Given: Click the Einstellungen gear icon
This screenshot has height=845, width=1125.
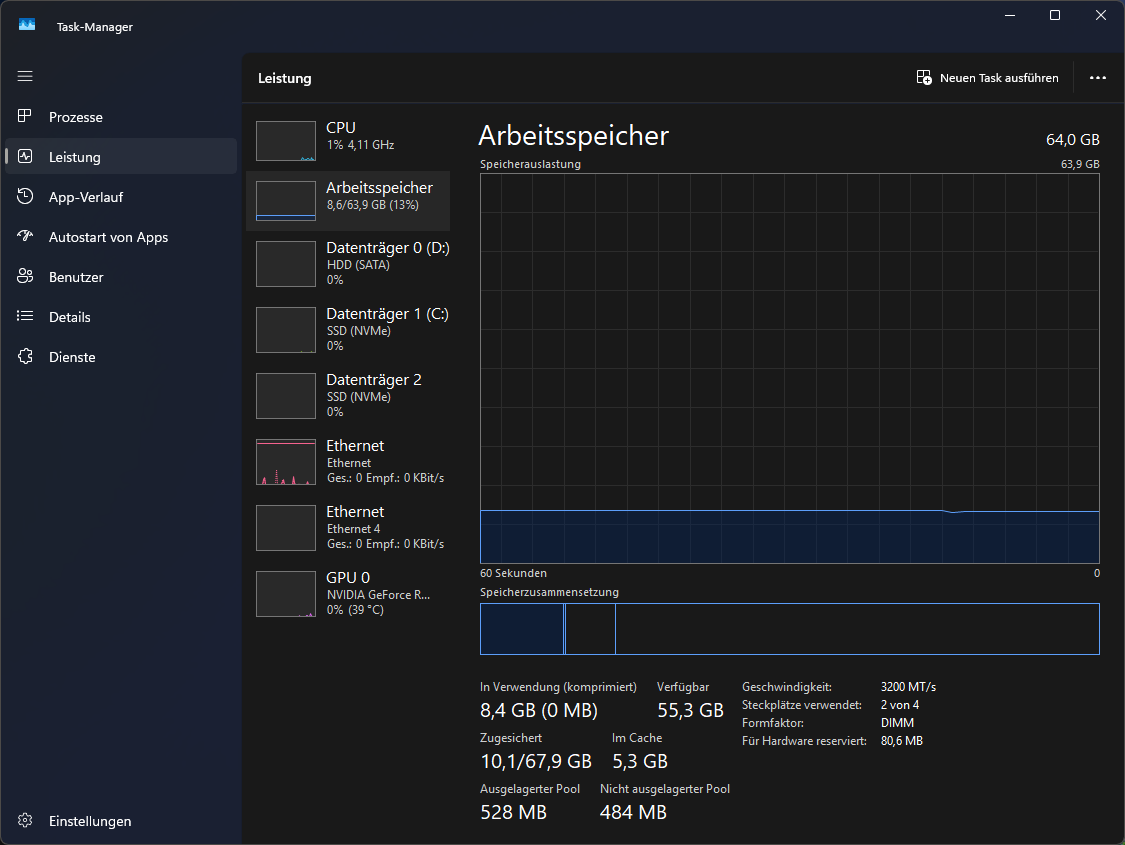Looking at the screenshot, I should [25, 821].
